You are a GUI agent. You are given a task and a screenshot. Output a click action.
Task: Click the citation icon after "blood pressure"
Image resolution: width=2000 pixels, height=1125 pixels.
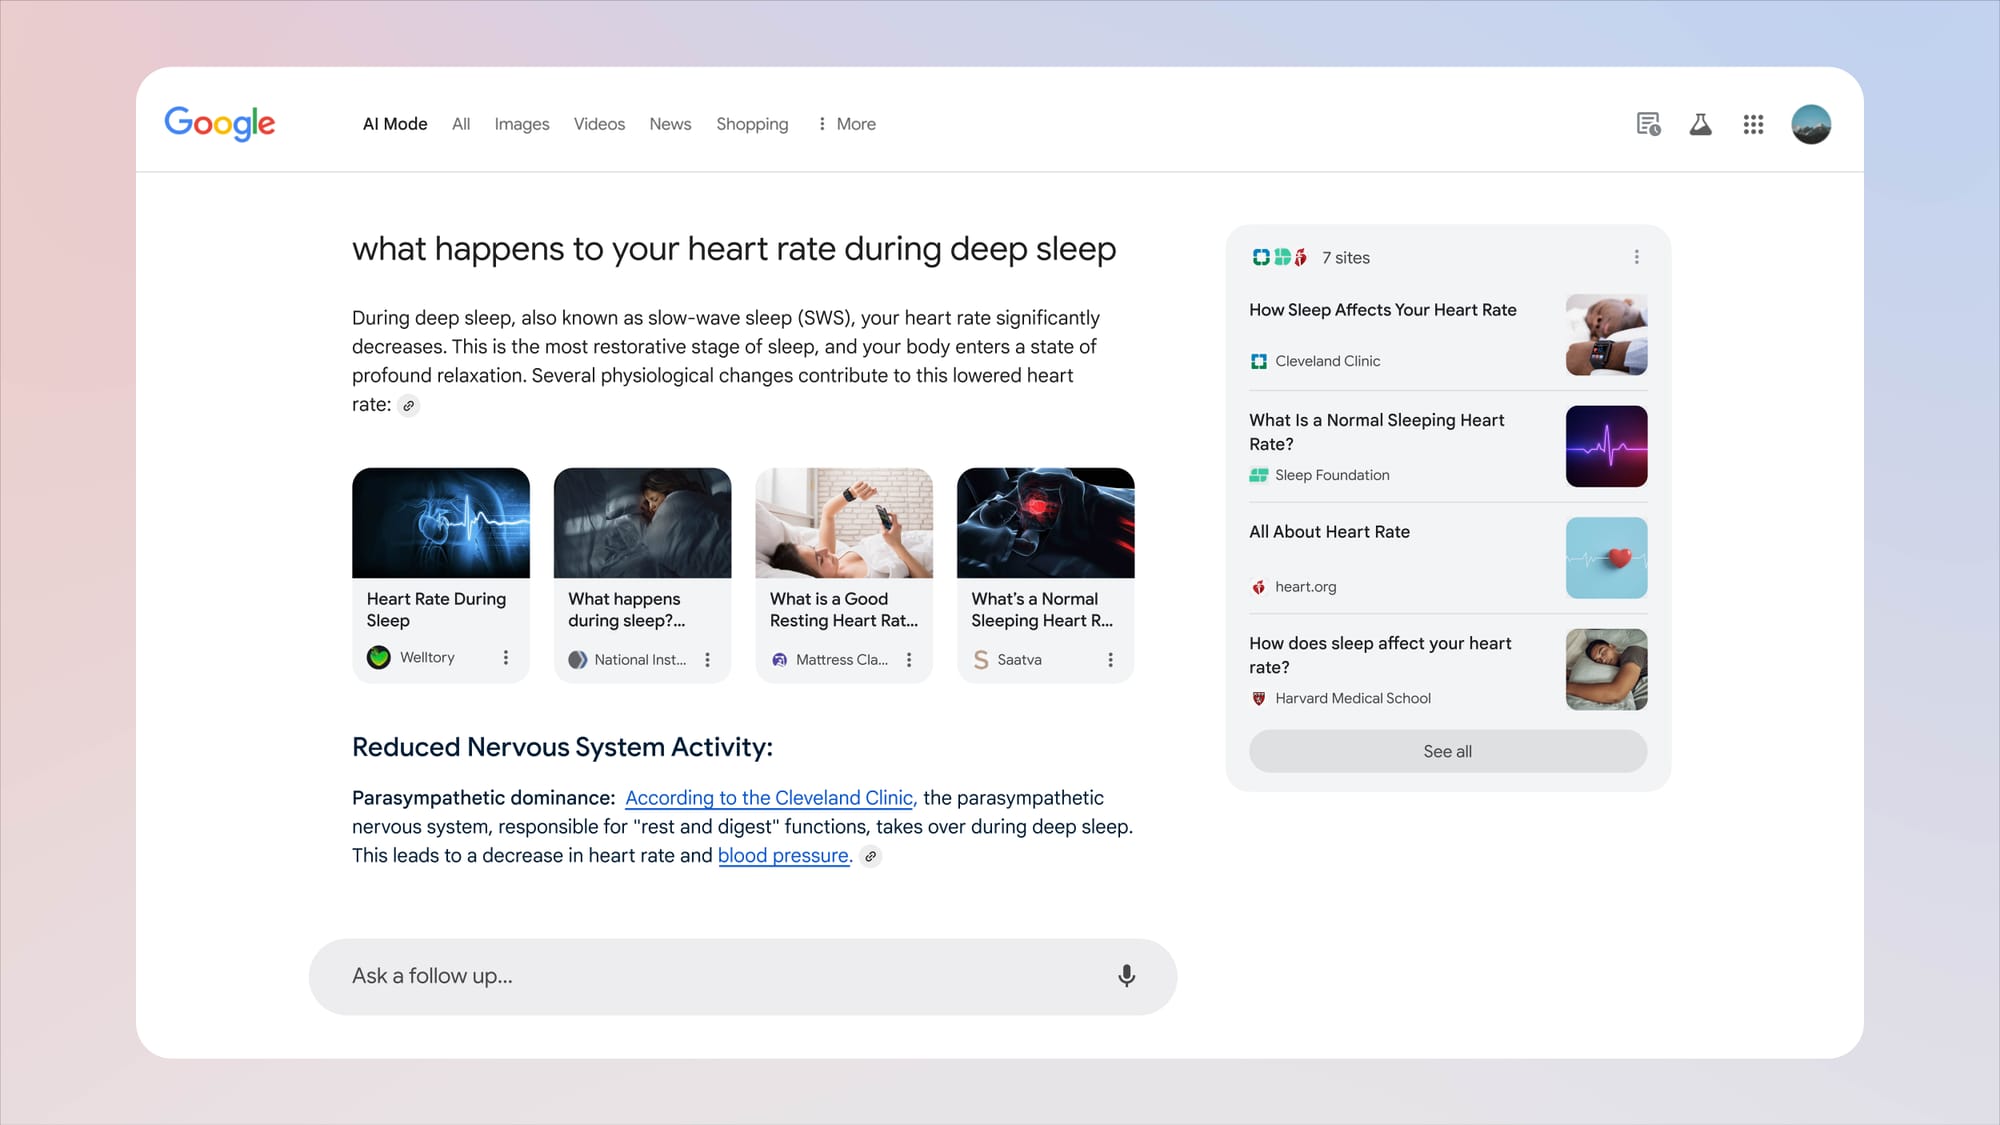(x=871, y=856)
